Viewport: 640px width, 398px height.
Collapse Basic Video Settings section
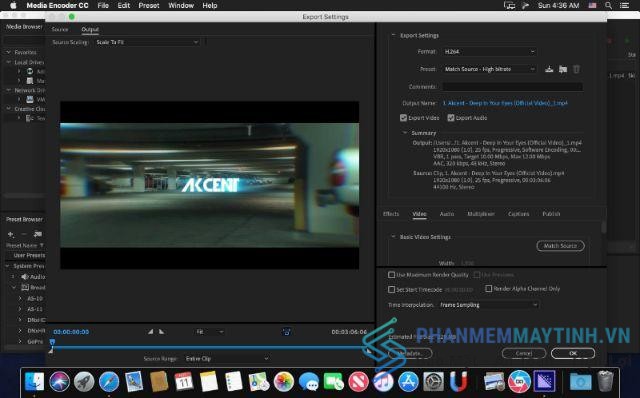coord(393,236)
